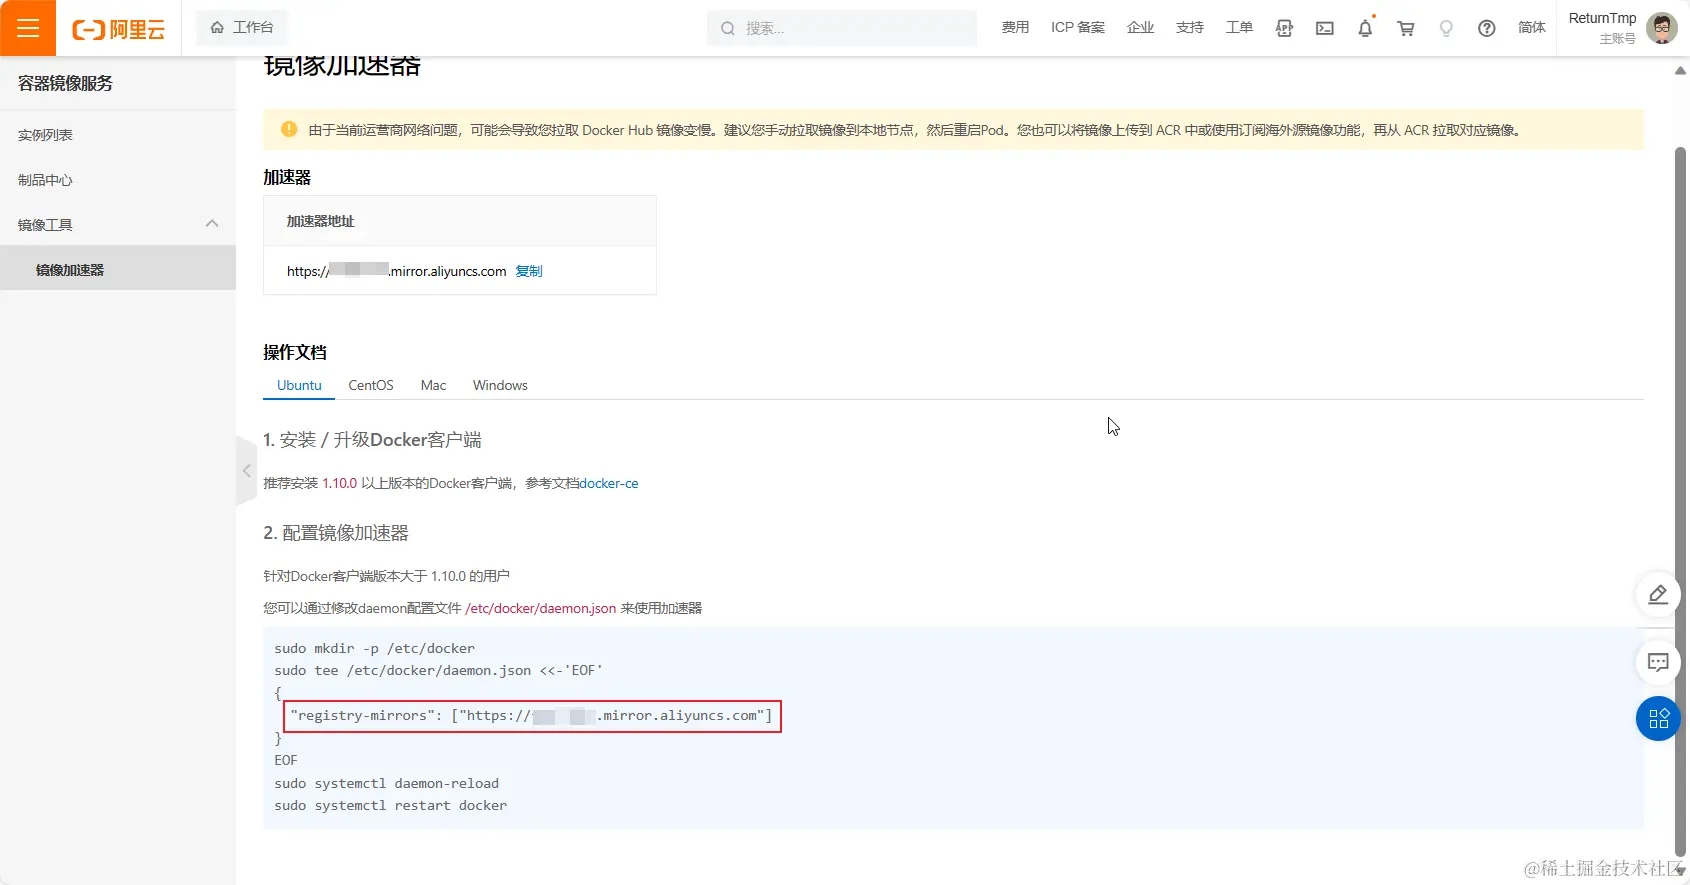Open the 费用 menu
Viewport: 1690px width, 885px height.
pos(1015,28)
